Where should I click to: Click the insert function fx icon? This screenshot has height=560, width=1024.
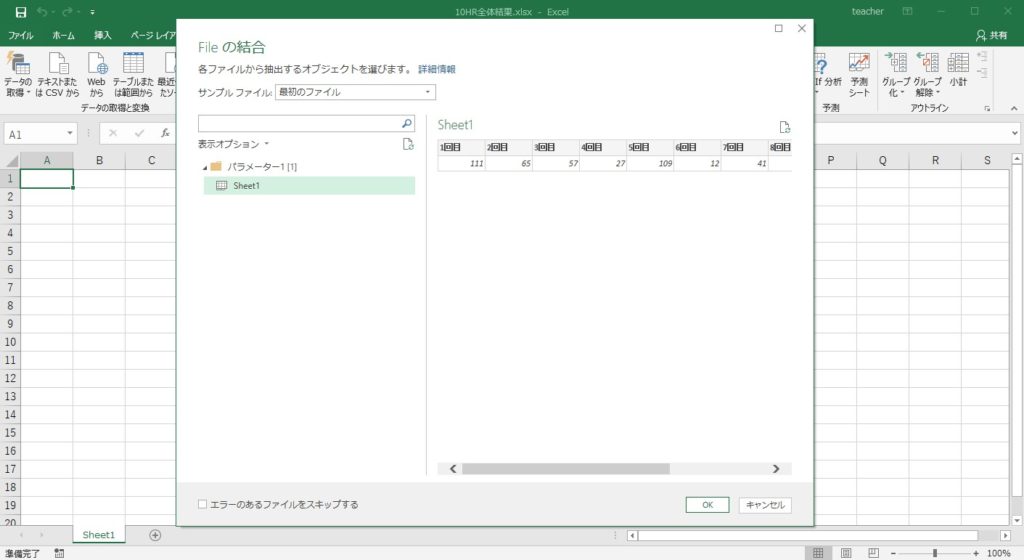(x=165, y=132)
